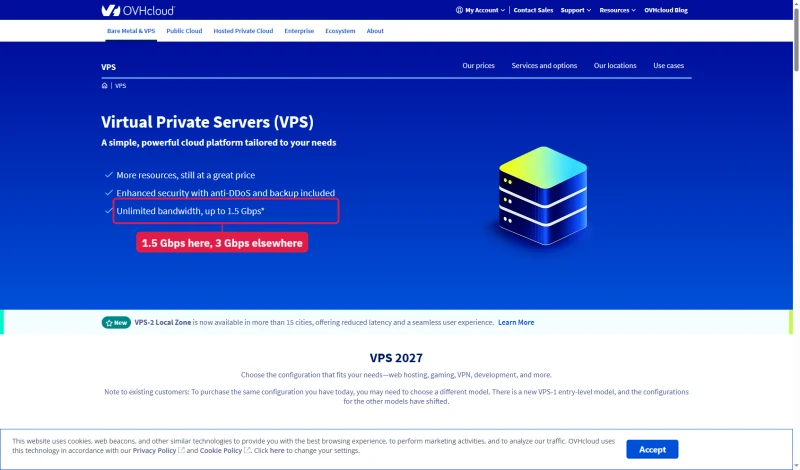Go to Use cases section

(x=668, y=65)
